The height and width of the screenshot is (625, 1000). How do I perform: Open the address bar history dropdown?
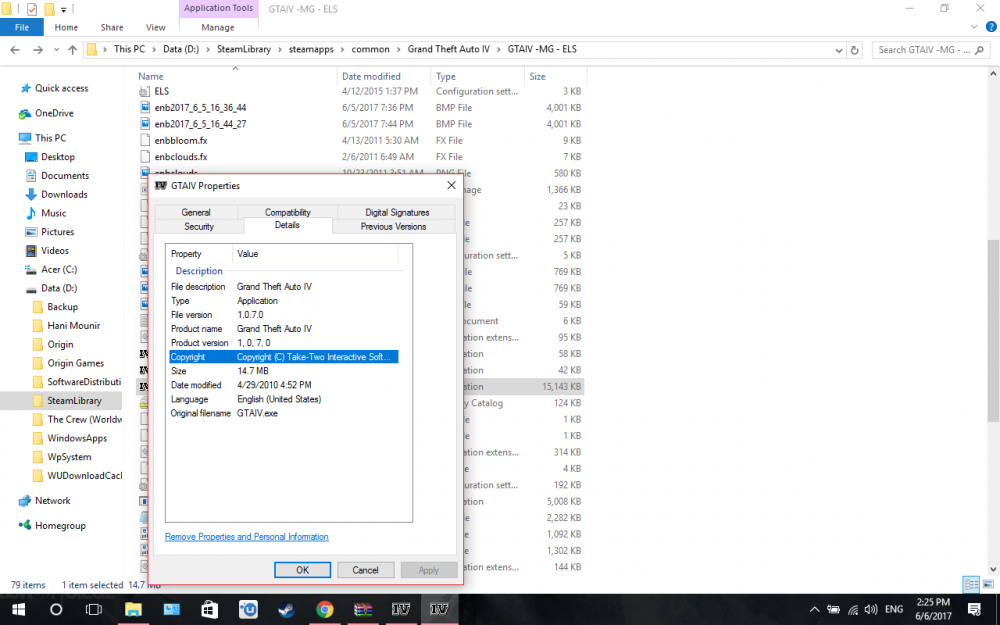click(839, 50)
